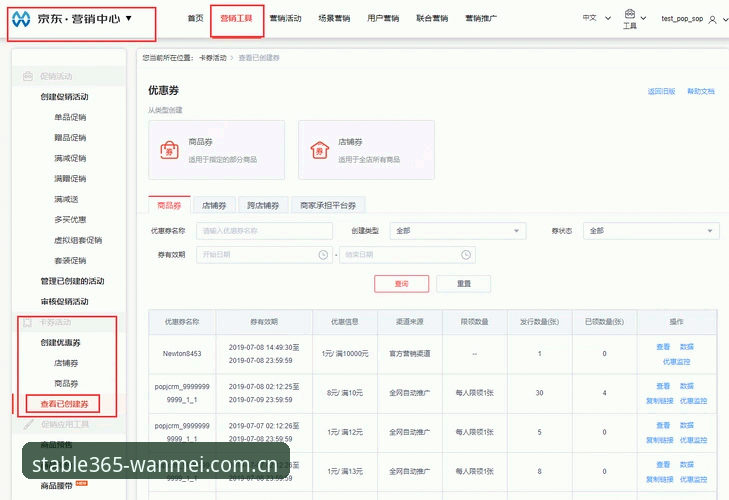Viewport: 729px width, 500px height.
Task: Click the 店铺券 house card icon
Action: pyautogui.click(x=319, y=150)
